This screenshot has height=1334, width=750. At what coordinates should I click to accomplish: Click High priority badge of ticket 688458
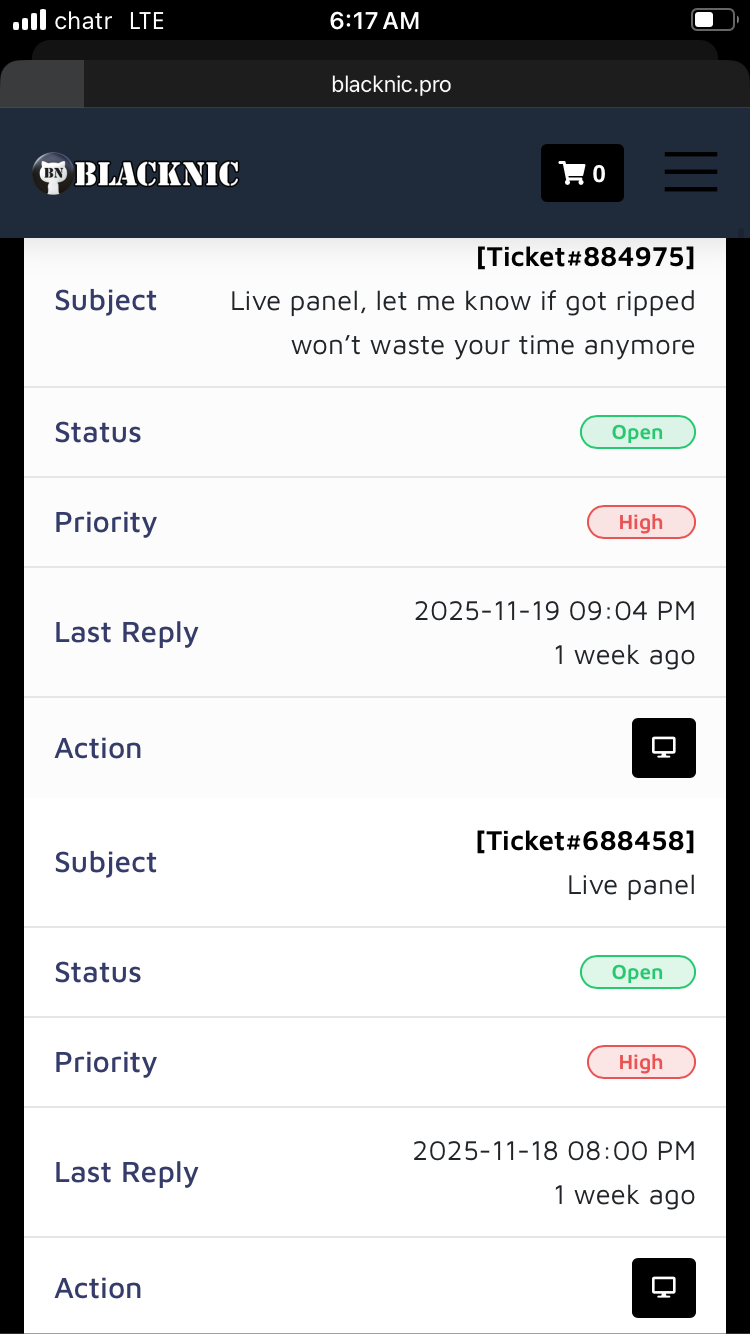pyautogui.click(x=640, y=1062)
